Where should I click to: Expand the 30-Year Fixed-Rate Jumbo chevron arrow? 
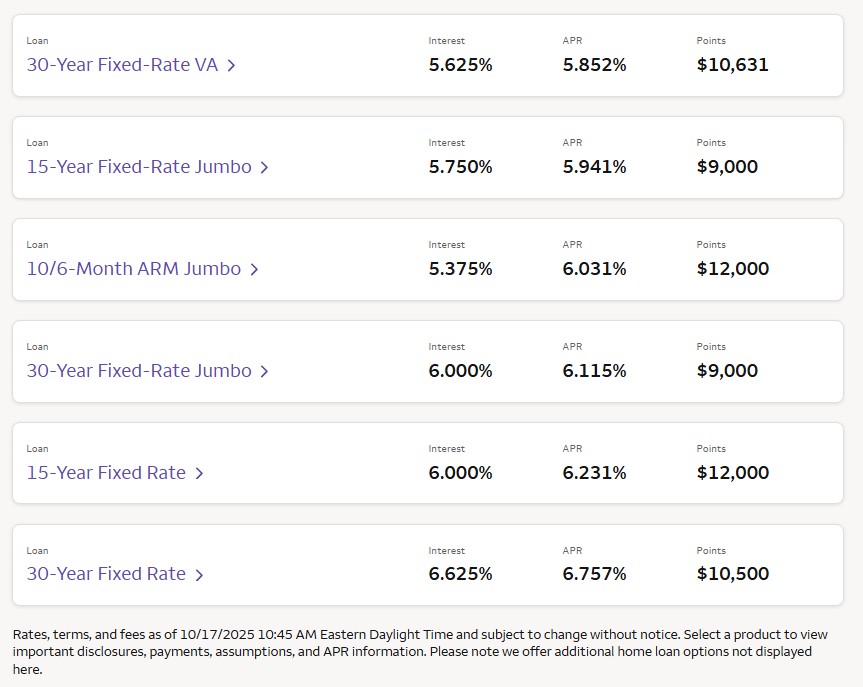[x=264, y=372]
